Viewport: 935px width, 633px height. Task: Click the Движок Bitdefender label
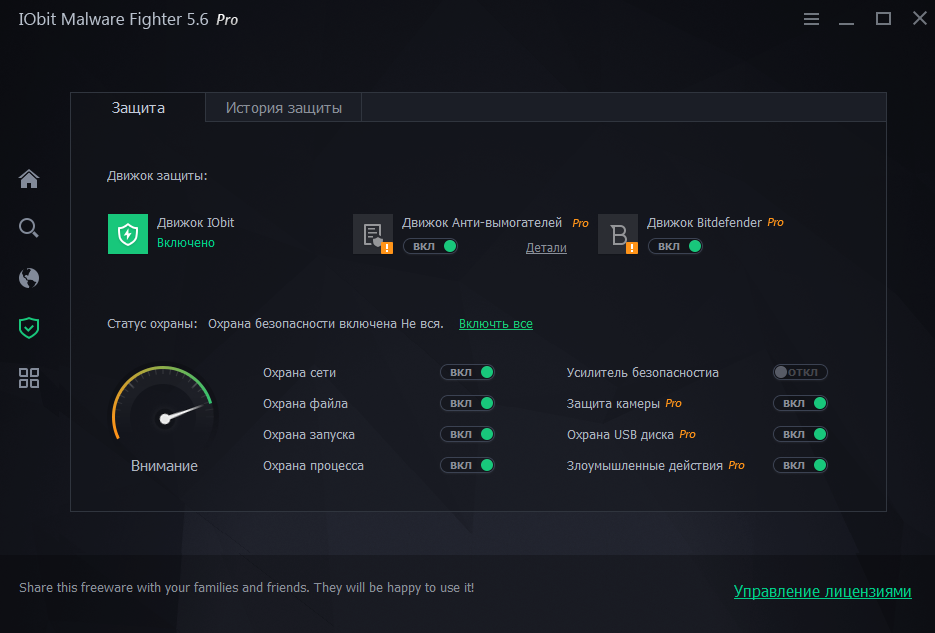(x=704, y=222)
